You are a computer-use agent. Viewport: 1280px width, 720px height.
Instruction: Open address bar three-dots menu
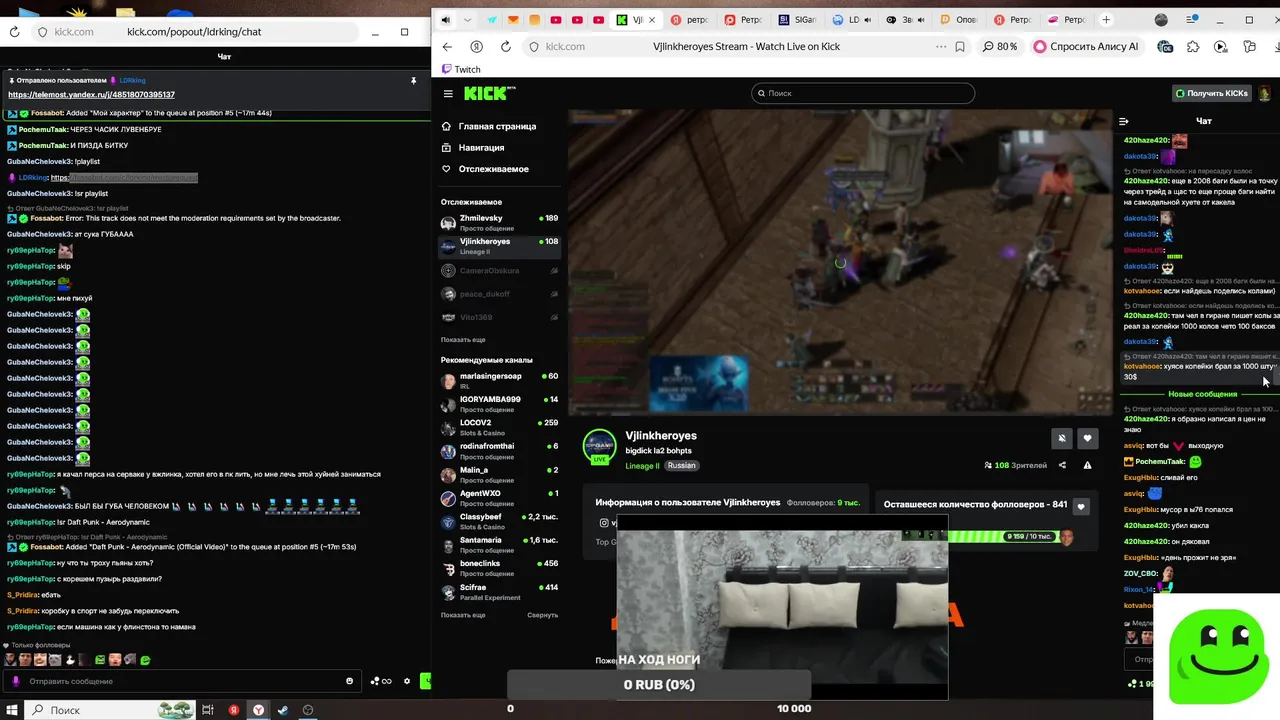[x=941, y=46]
